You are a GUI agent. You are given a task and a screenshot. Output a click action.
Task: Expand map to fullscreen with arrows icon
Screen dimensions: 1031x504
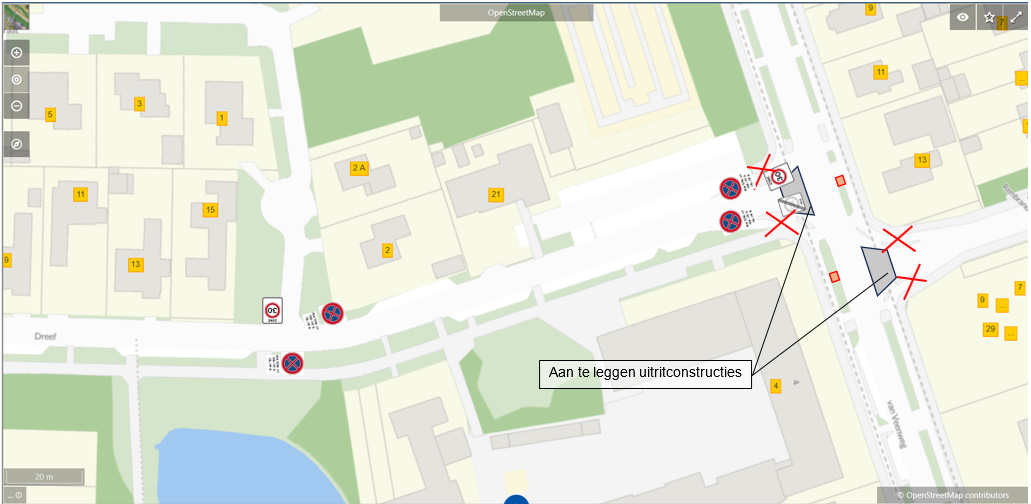(x=1016, y=17)
